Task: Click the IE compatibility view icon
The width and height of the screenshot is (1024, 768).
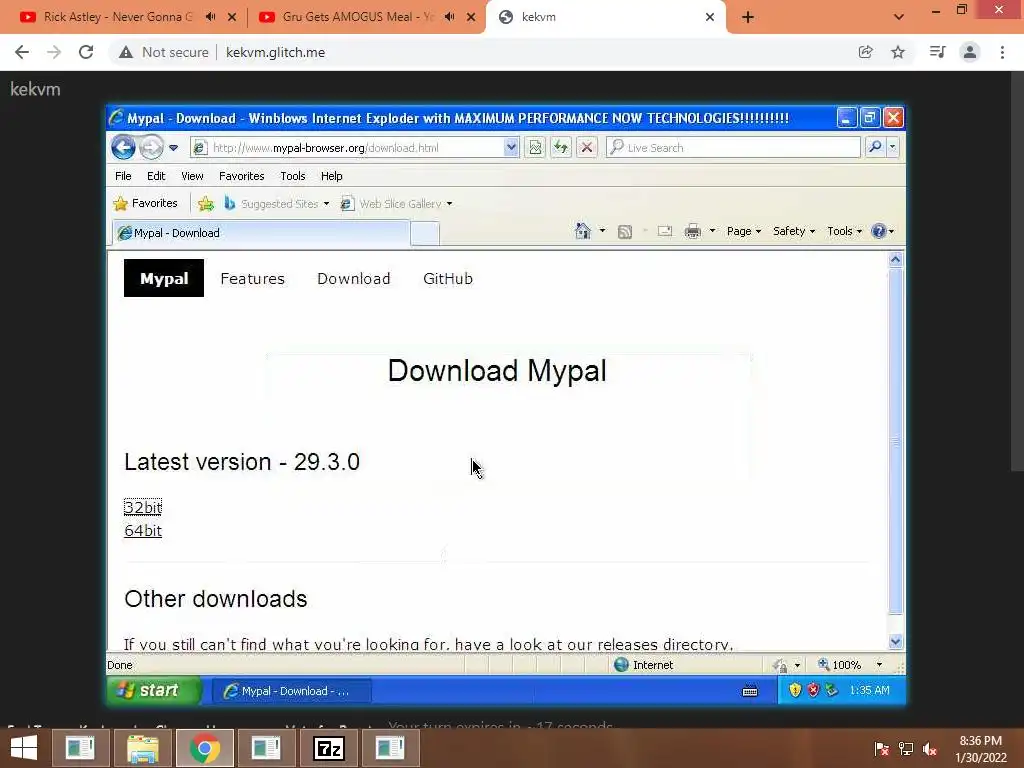Action: [535, 148]
